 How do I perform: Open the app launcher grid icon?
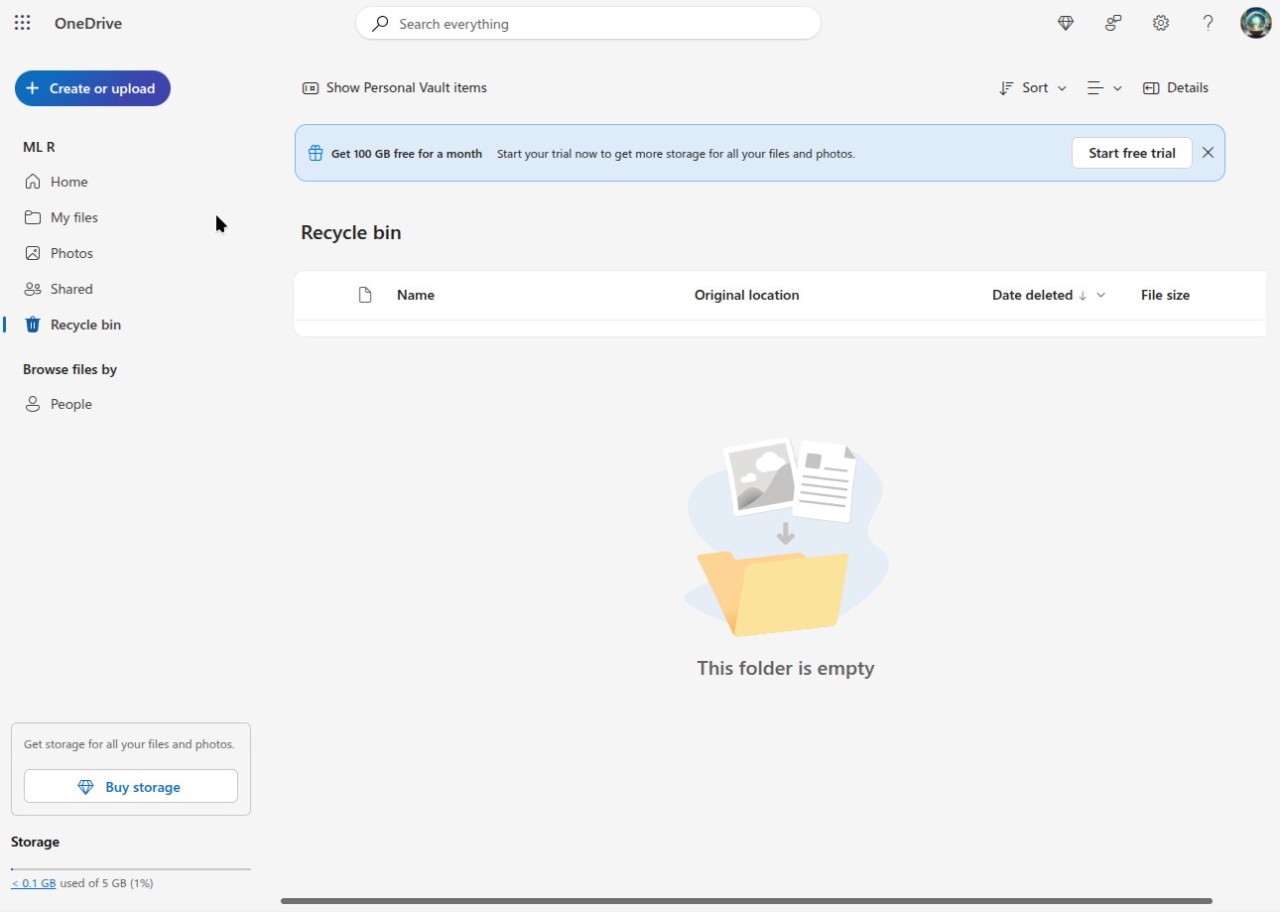pyautogui.click(x=22, y=23)
